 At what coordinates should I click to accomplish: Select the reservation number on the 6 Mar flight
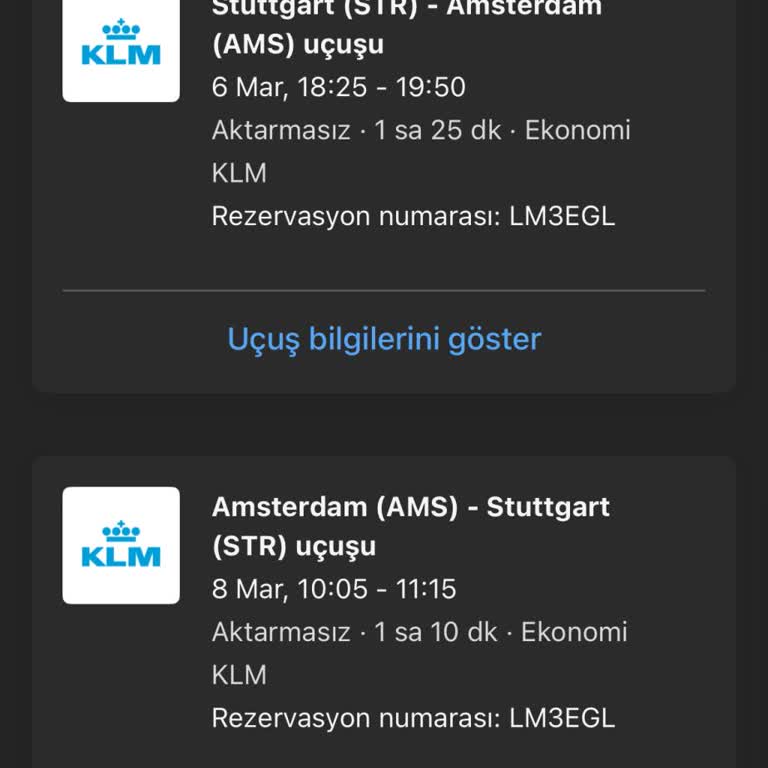coord(562,216)
